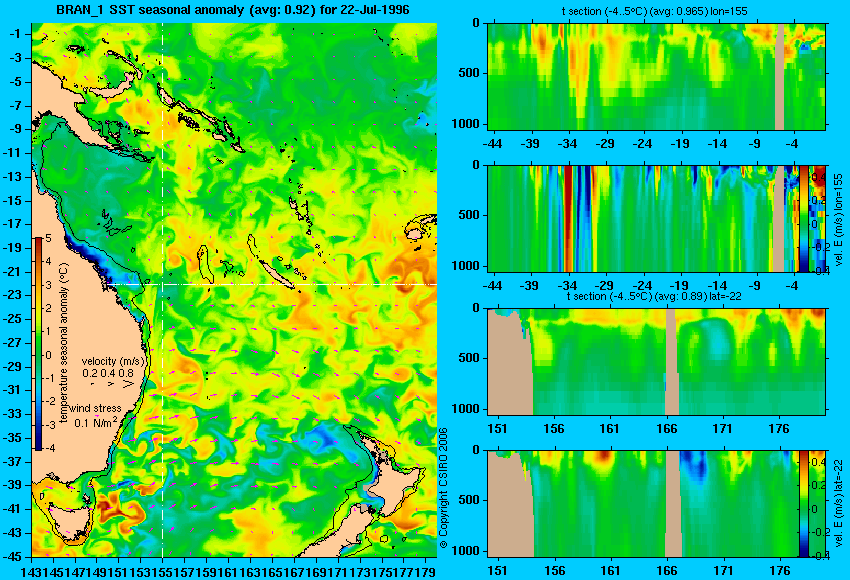Click depth "500" on the lon=155 velocity section
This screenshot has width=850, height=580.
point(469,215)
